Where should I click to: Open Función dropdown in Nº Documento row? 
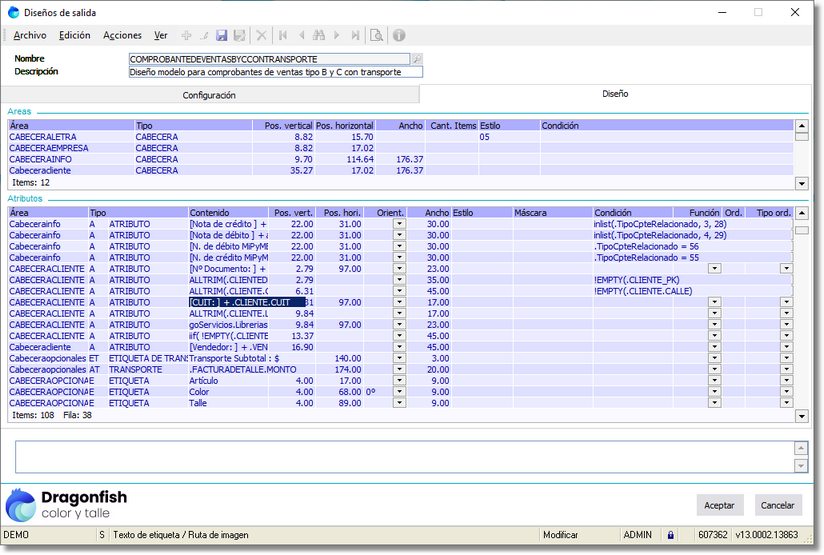coord(714,269)
